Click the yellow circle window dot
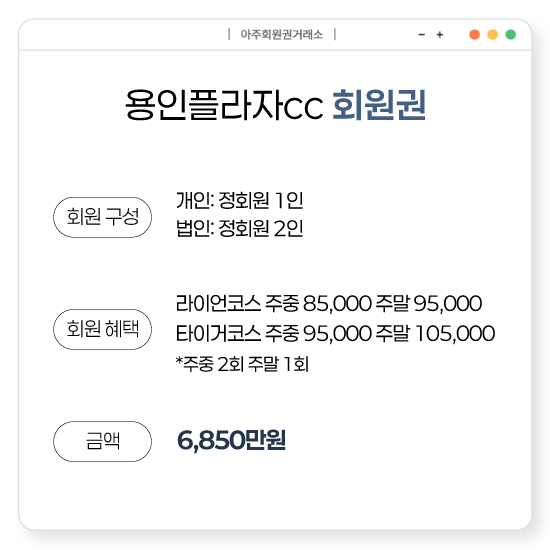 492,35
